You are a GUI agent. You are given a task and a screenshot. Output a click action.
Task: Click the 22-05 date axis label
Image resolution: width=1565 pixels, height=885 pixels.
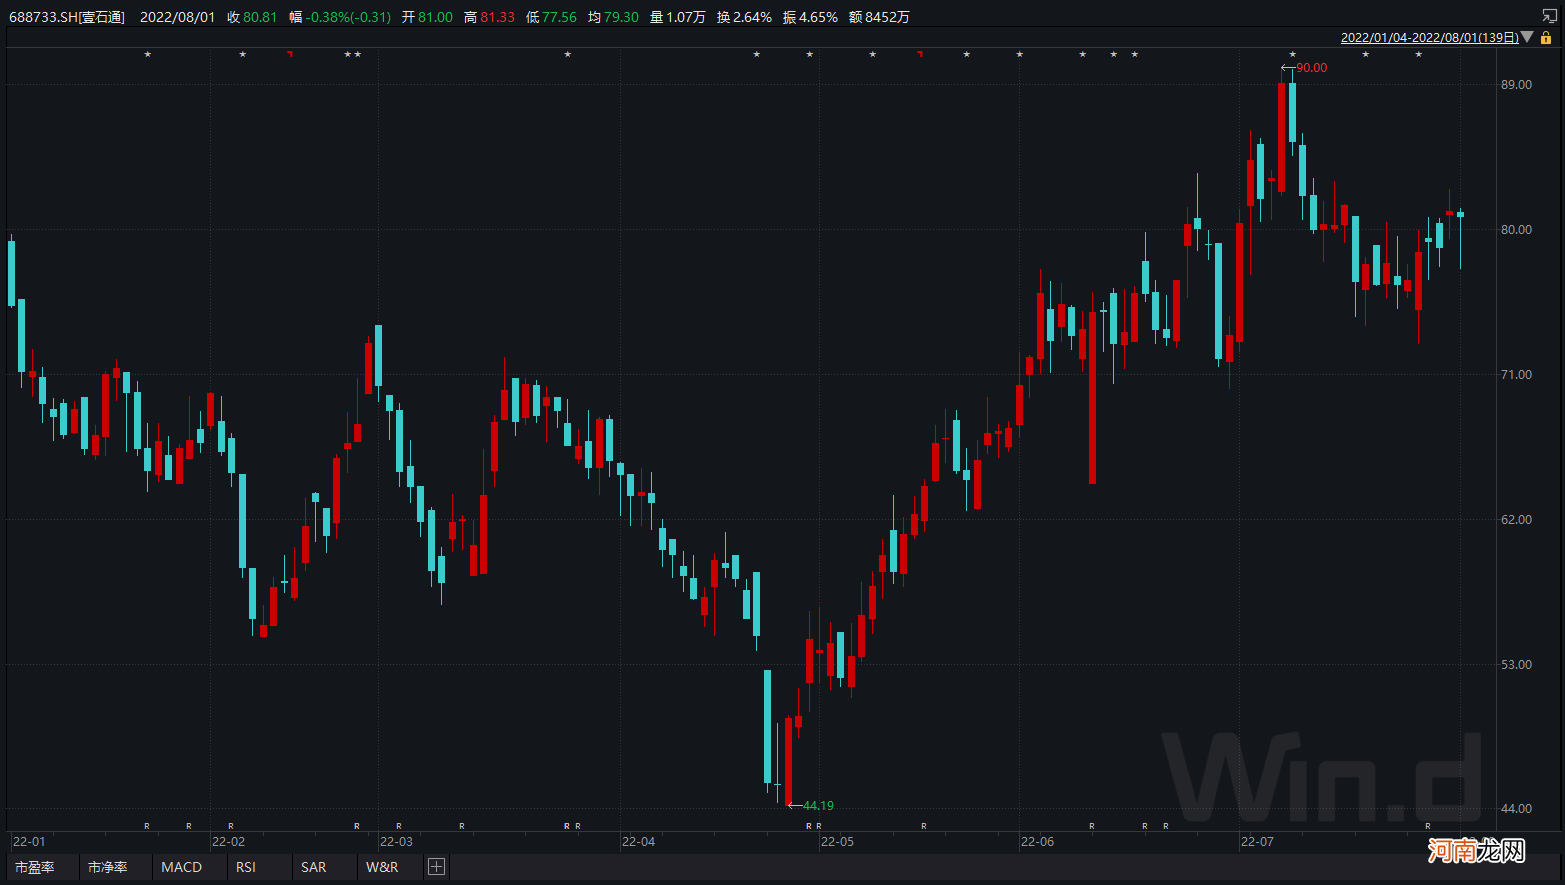(837, 842)
